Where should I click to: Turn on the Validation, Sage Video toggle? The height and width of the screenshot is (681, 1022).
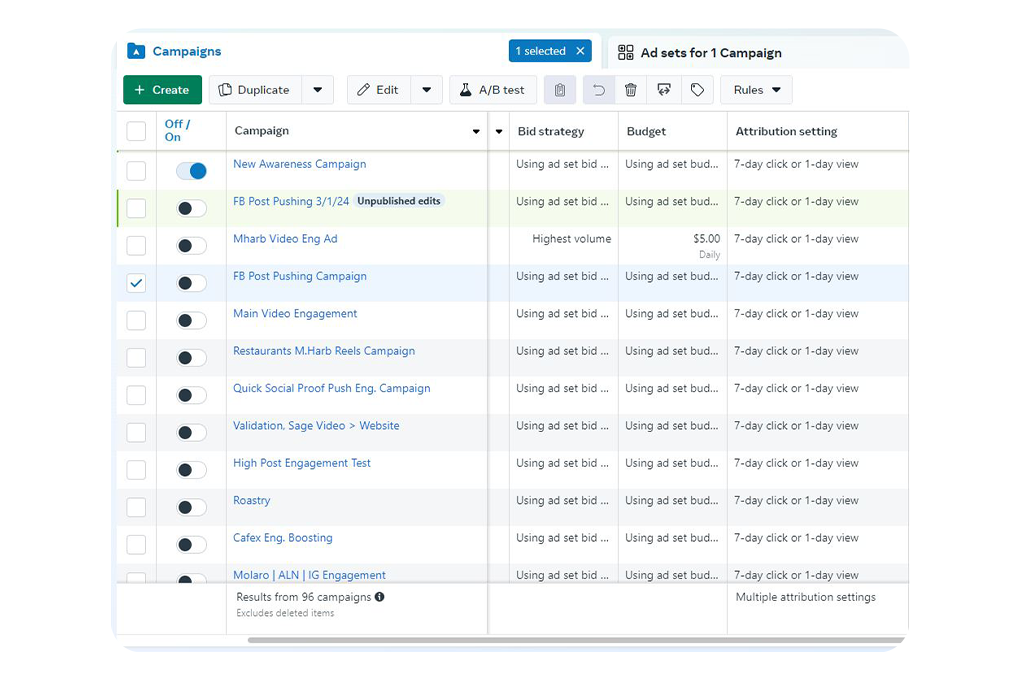click(x=192, y=433)
